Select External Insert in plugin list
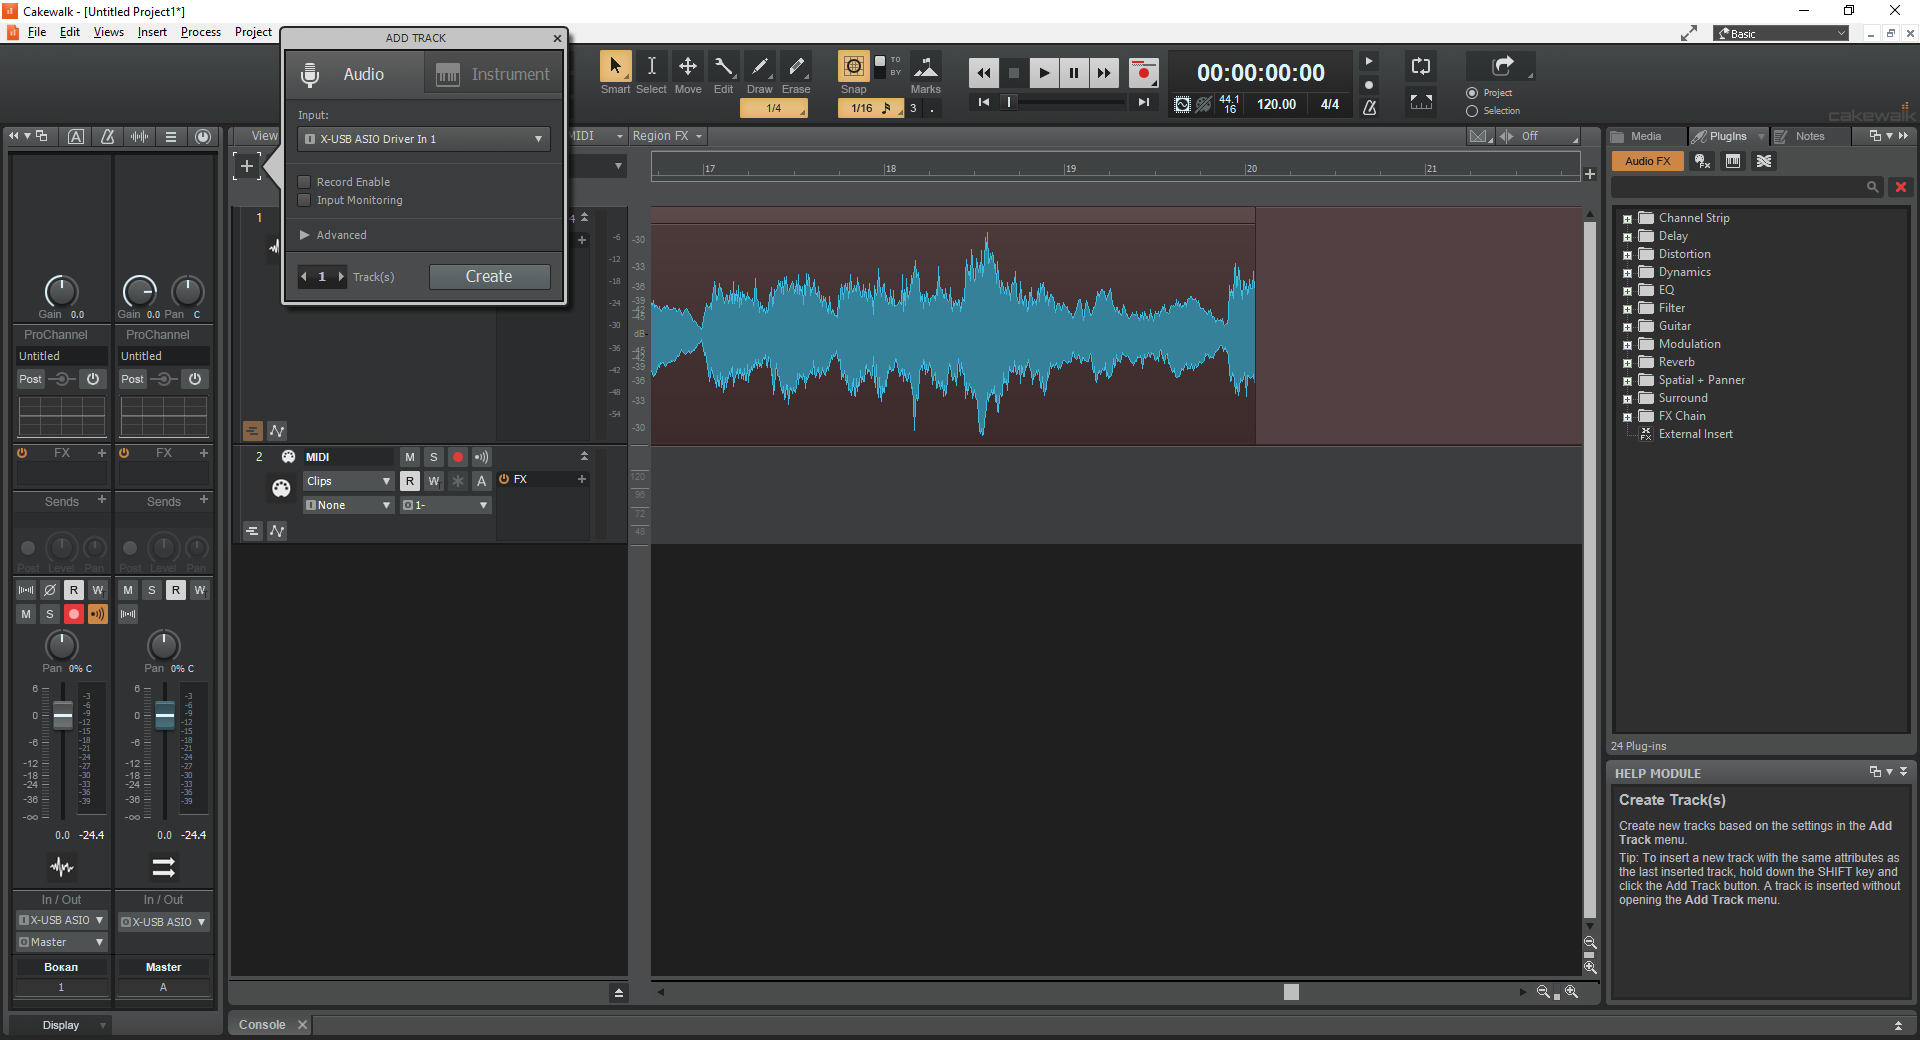 (x=1695, y=434)
